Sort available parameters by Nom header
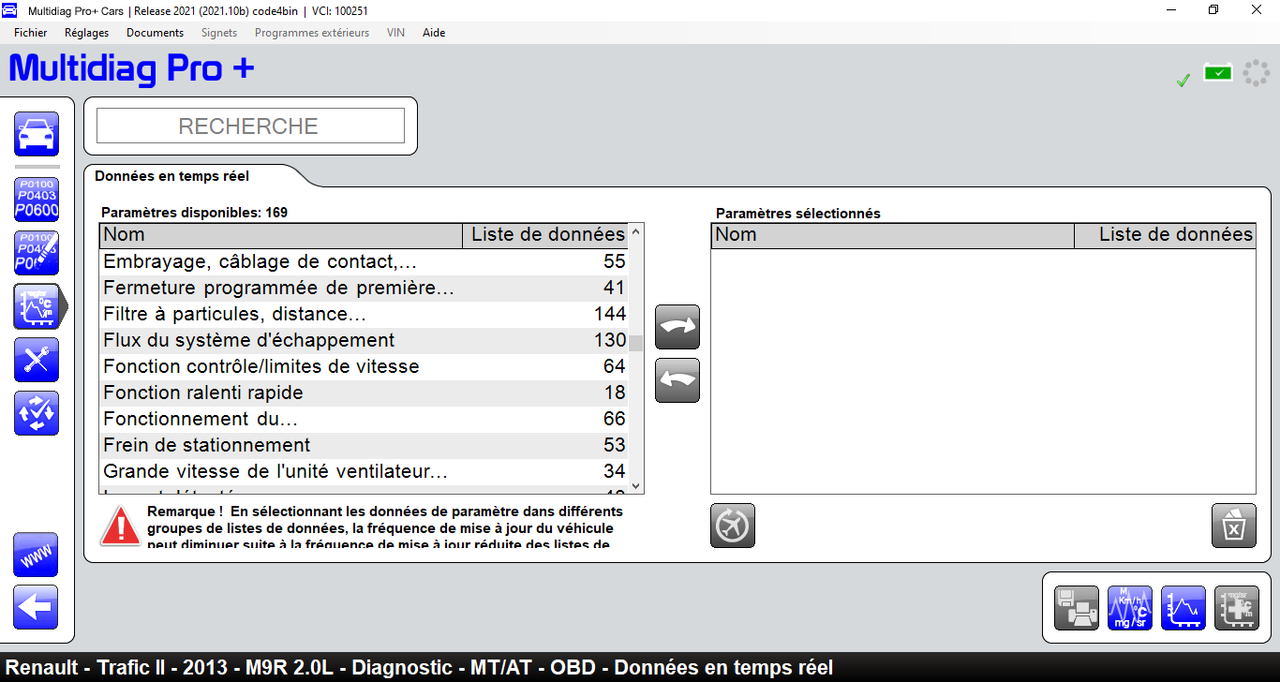 pos(280,235)
